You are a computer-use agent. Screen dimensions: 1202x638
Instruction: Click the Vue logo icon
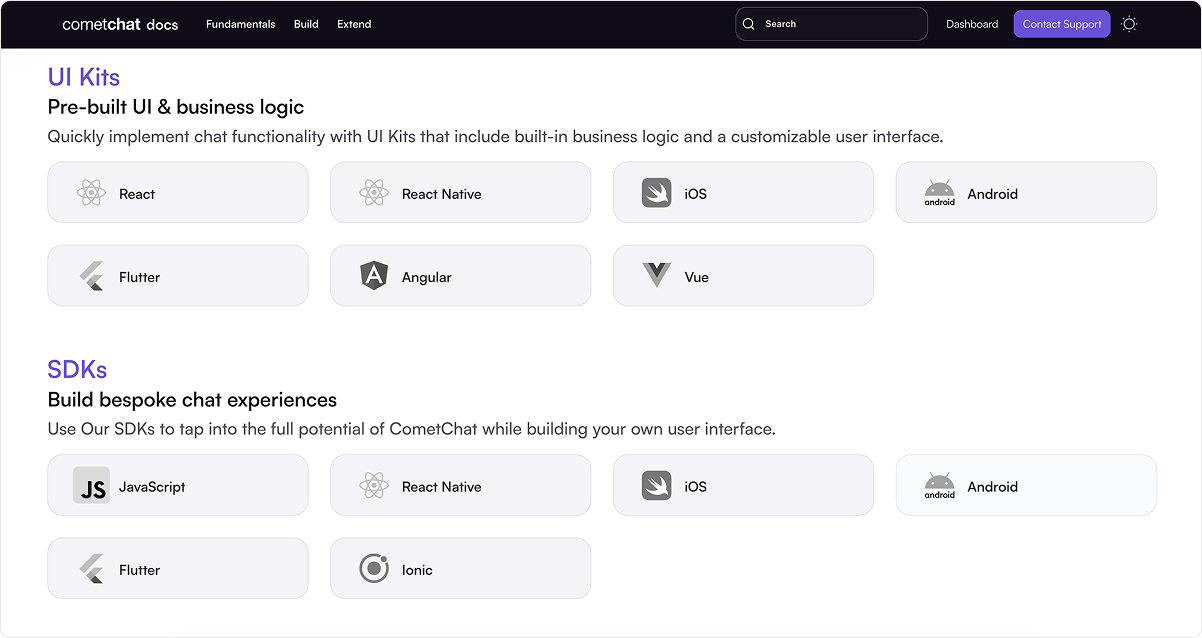pos(656,276)
